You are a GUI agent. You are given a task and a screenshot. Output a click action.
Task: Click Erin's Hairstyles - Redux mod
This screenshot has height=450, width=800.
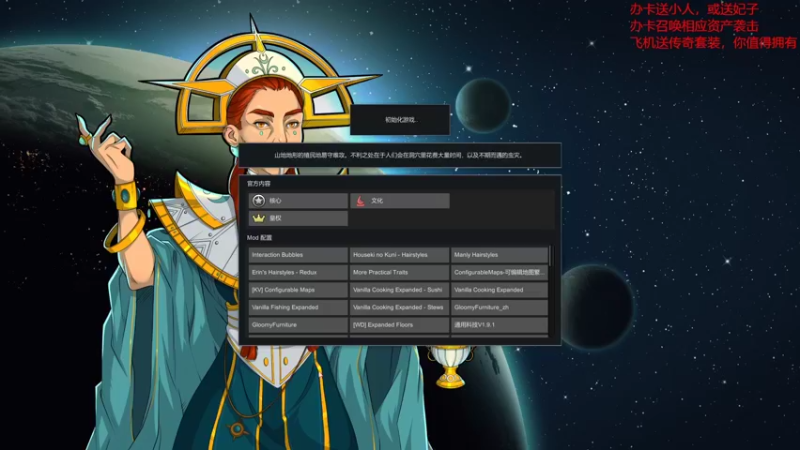(298, 272)
